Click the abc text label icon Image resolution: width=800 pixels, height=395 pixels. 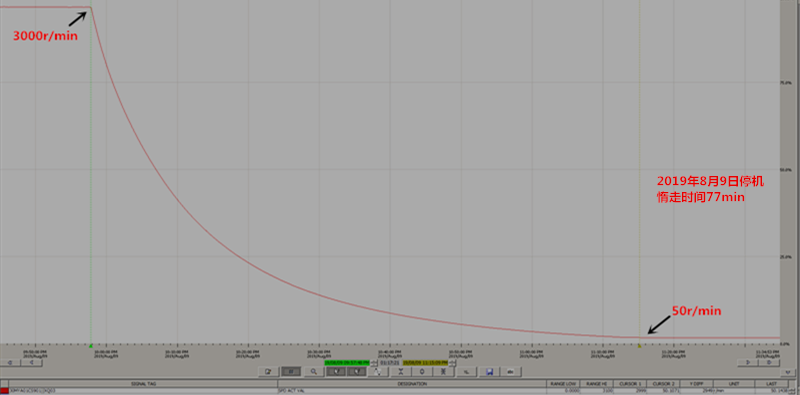[x=510, y=372]
